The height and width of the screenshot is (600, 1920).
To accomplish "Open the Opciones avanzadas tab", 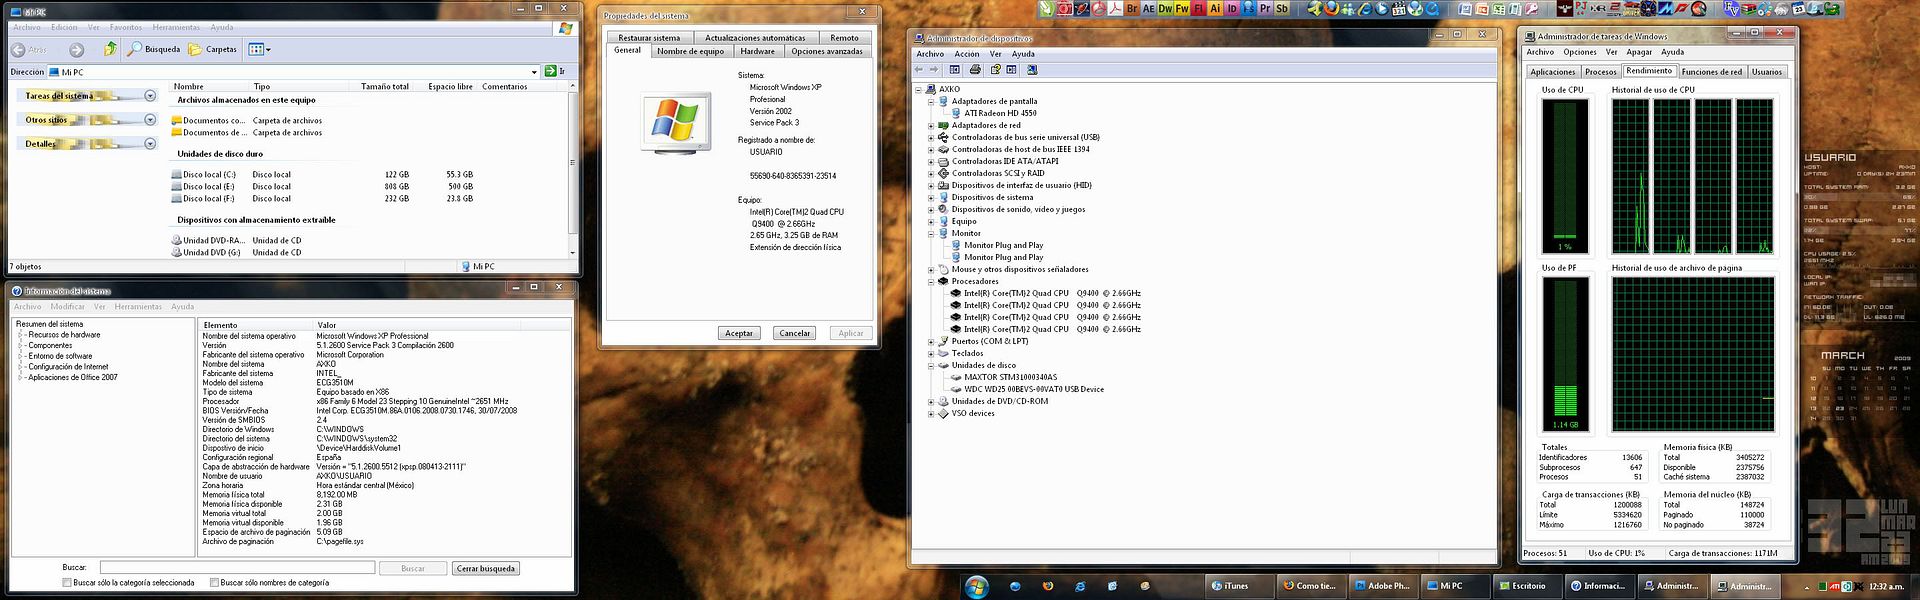I will click(826, 51).
